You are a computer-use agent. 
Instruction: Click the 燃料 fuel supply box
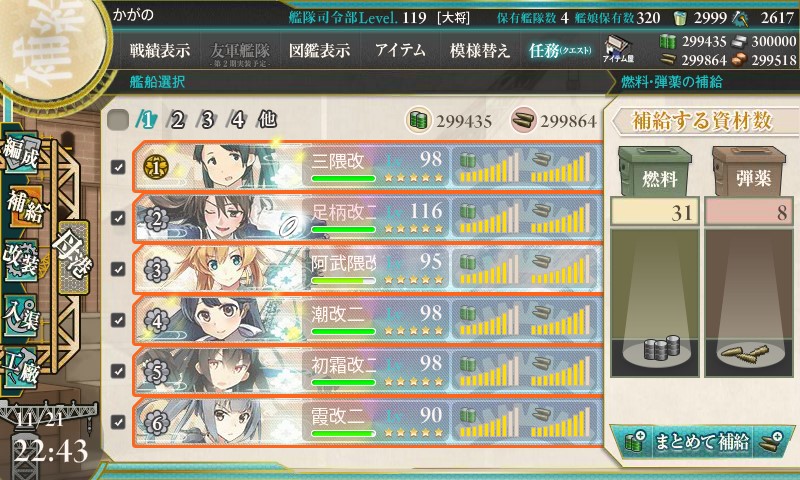[655, 172]
